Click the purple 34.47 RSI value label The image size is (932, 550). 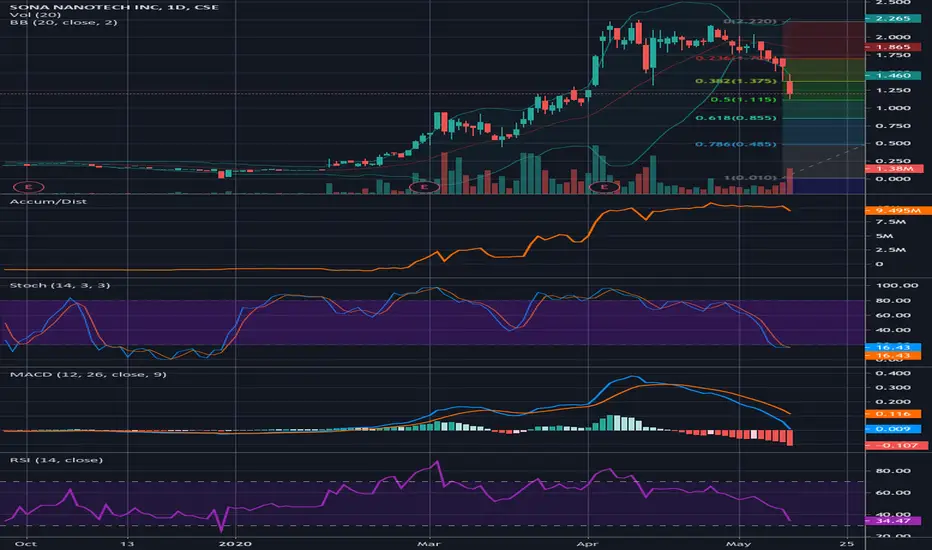[x=893, y=521]
